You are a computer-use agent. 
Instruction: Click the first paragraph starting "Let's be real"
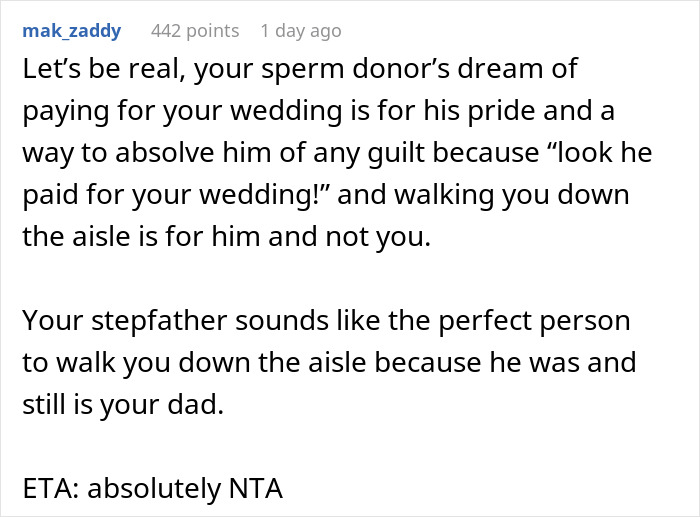pyautogui.click(x=330, y=151)
